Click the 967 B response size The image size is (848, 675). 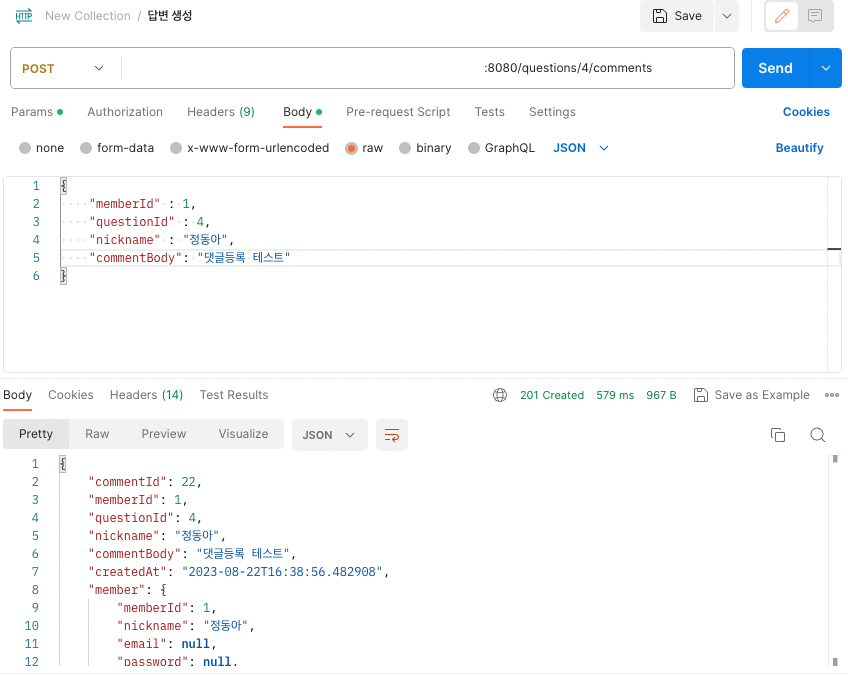[x=661, y=395]
